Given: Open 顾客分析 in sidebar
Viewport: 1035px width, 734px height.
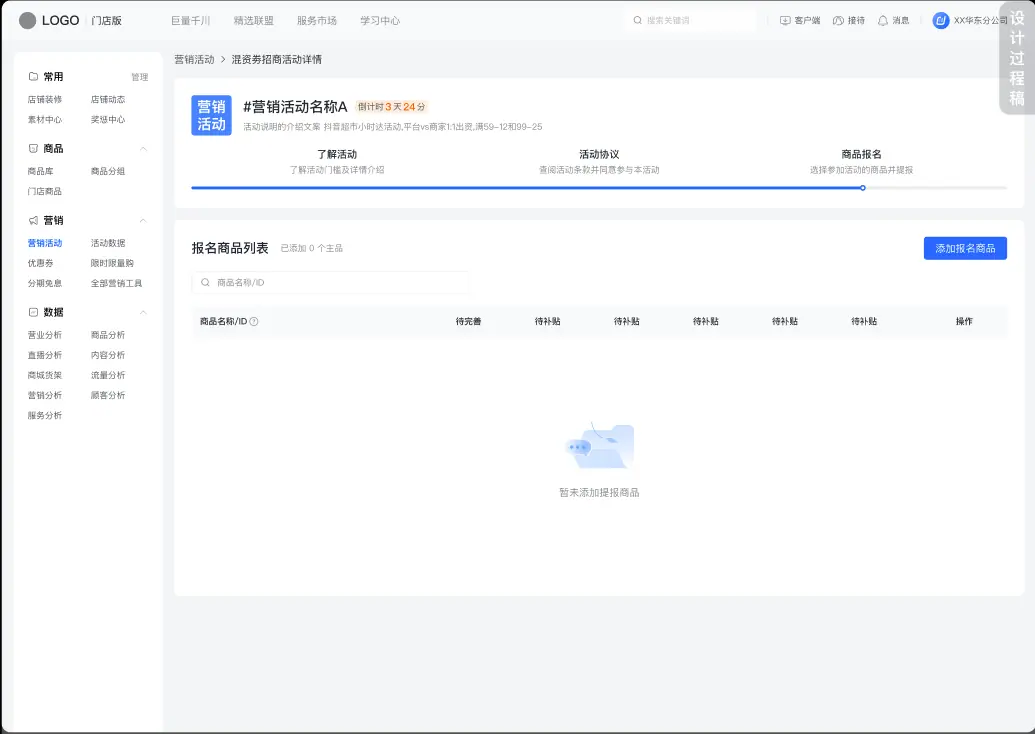Looking at the screenshot, I should pyautogui.click(x=108, y=395).
